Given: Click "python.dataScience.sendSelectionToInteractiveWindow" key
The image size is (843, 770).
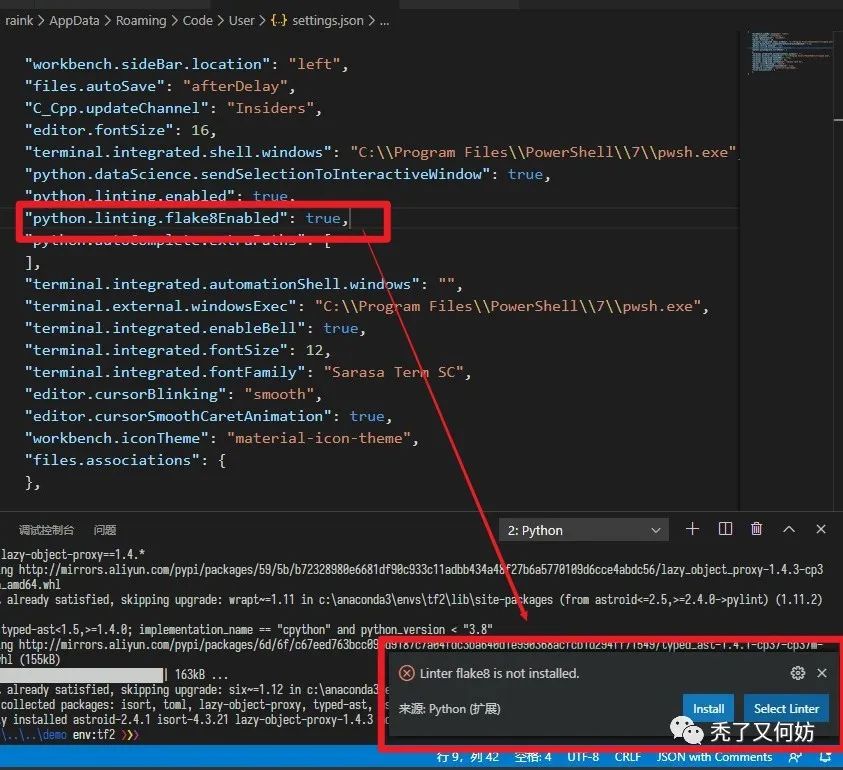Looking at the screenshot, I should (x=257, y=174).
